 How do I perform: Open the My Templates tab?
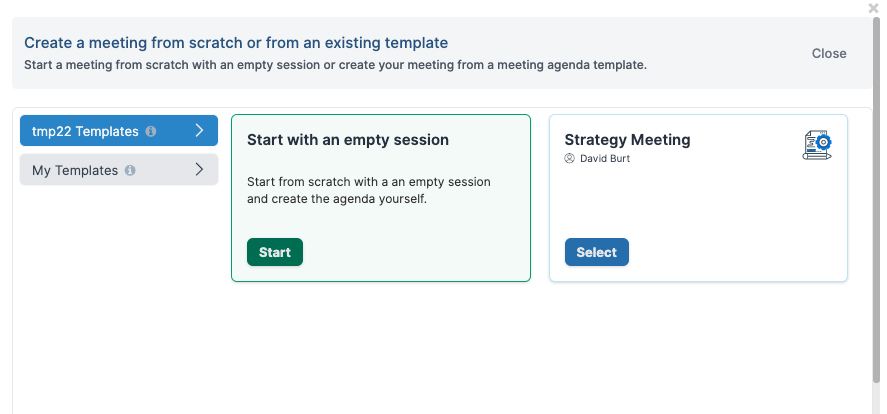119,170
